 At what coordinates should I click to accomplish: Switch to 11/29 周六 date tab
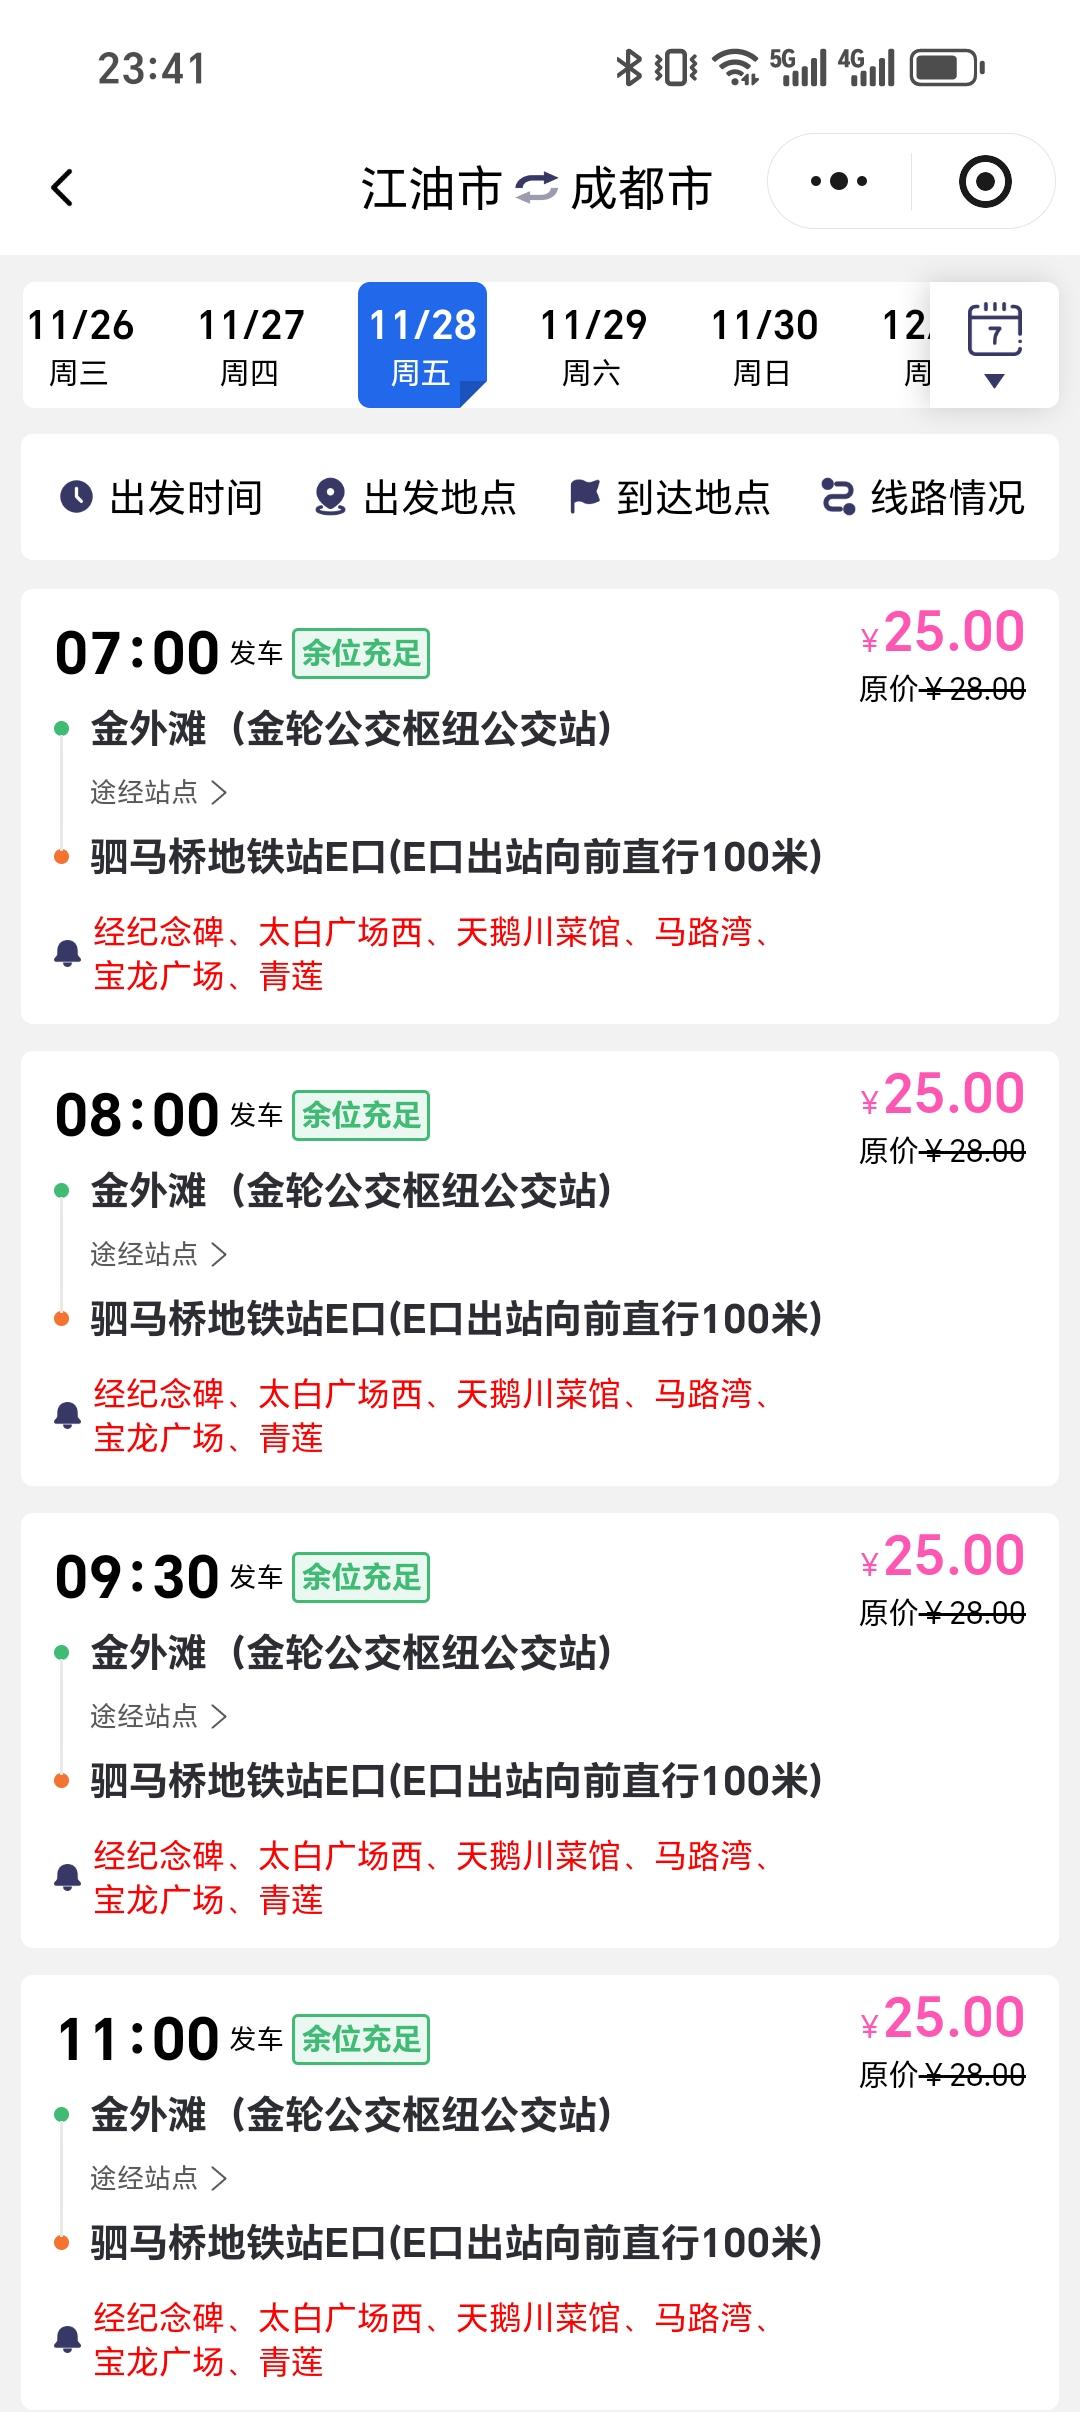pos(593,345)
